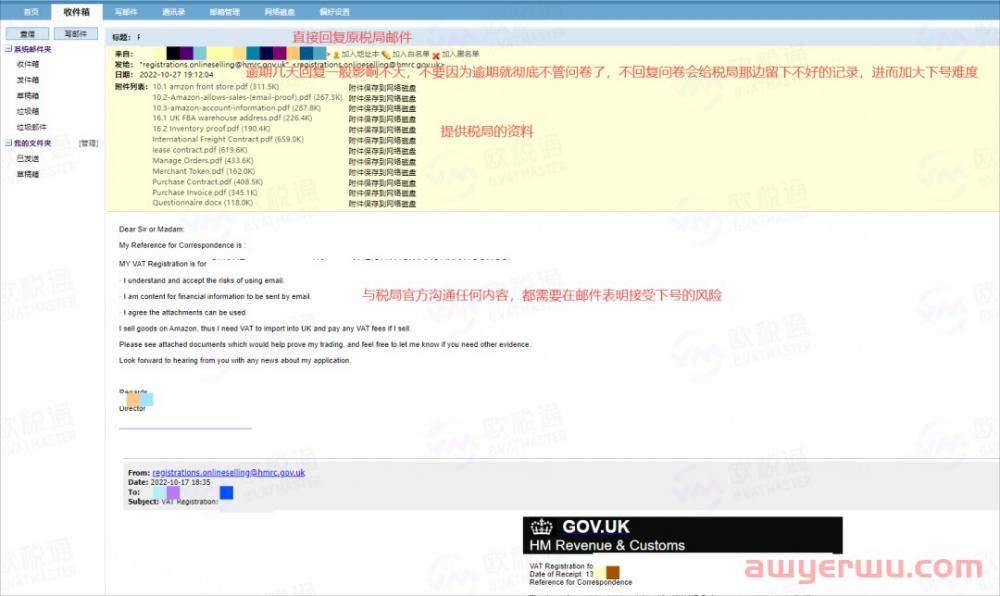This screenshot has width=1000, height=596.
Task: Open attachment Manage Orders.pdf
Action: [x=203, y=161]
